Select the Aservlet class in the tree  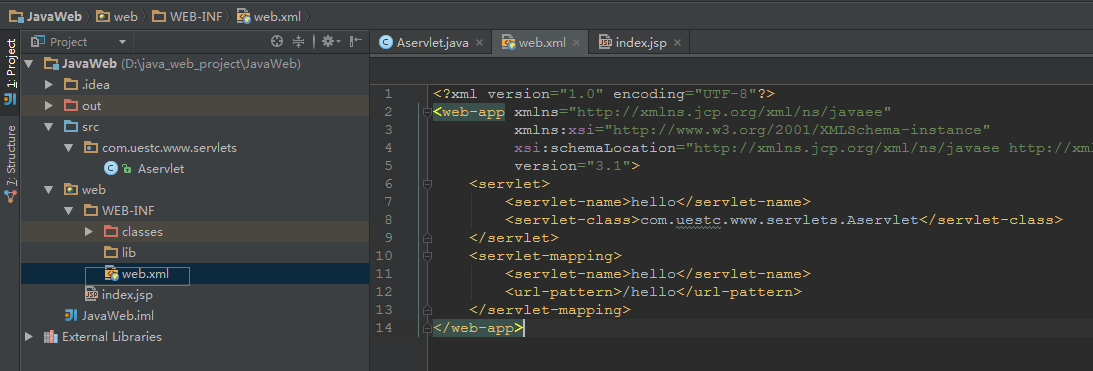click(x=194, y=169)
